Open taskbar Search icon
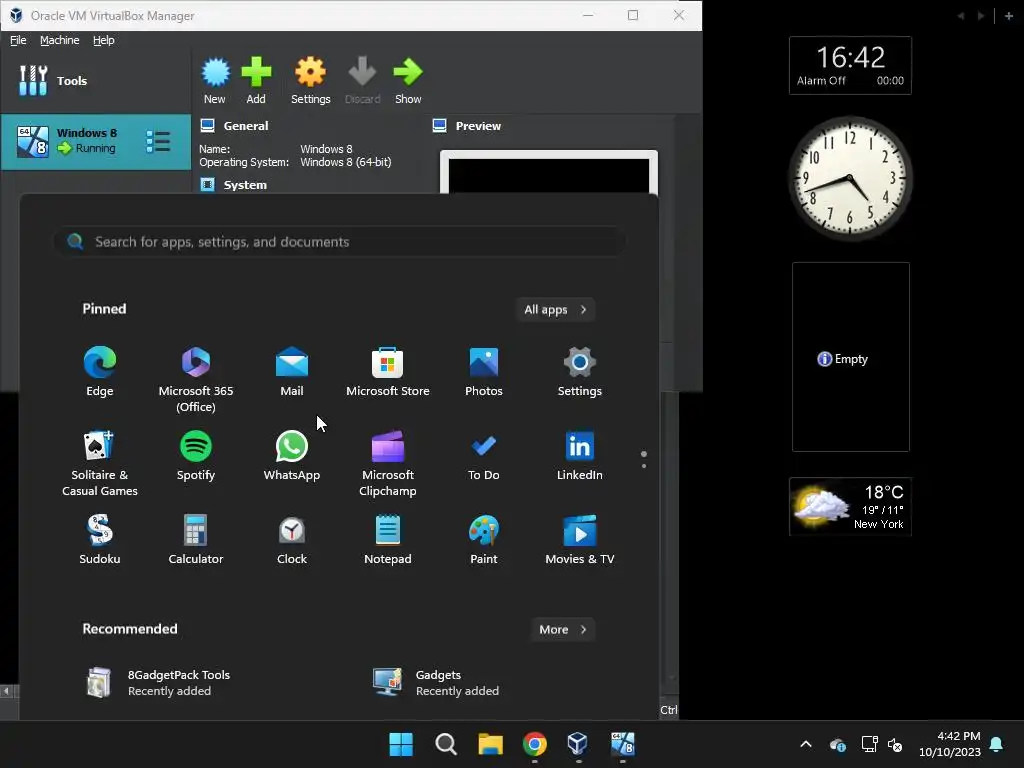Viewport: 1024px width, 768px height. click(446, 744)
